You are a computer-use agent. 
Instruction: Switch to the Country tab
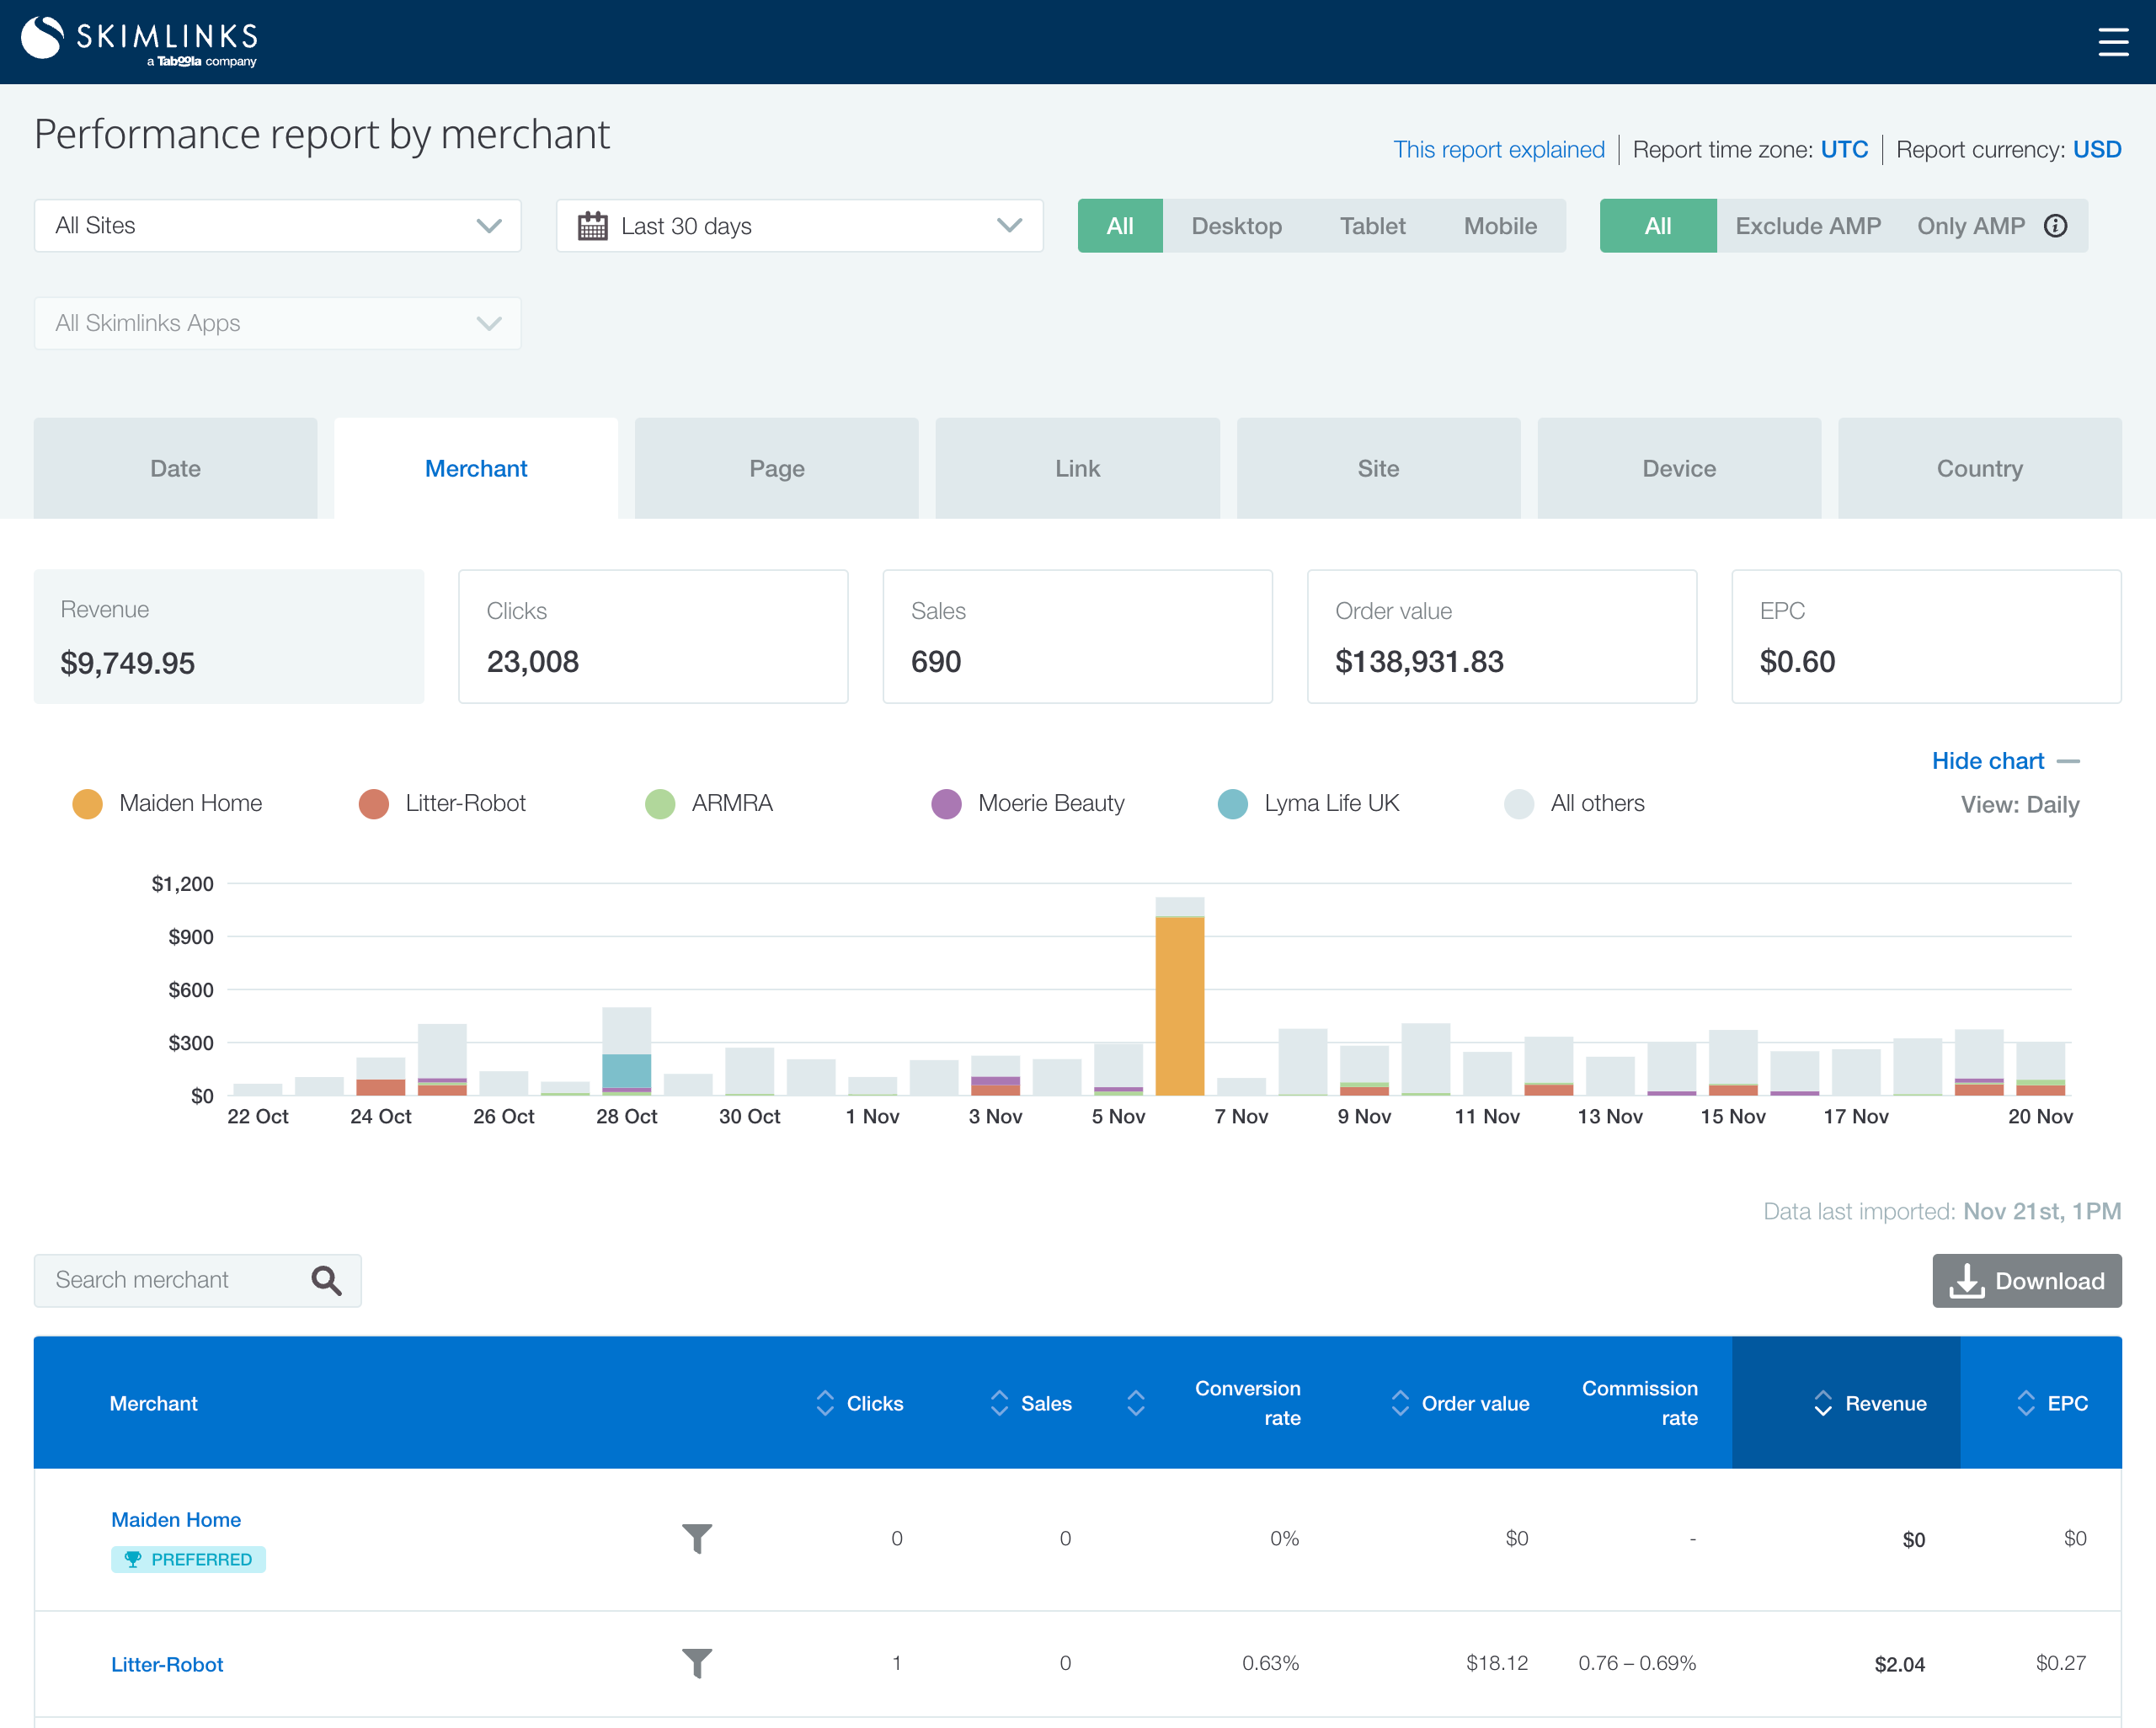[1980, 468]
